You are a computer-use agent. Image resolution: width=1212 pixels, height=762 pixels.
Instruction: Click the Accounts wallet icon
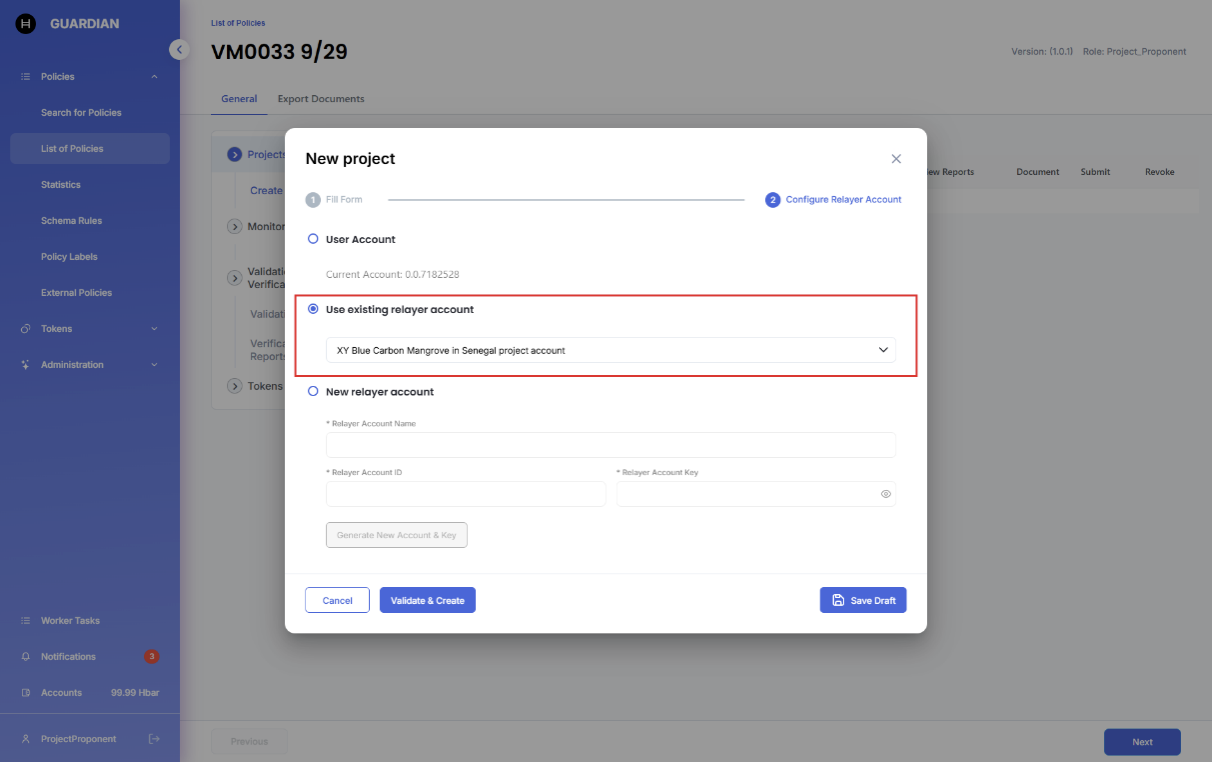pyautogui.click(x=26, y=693)
